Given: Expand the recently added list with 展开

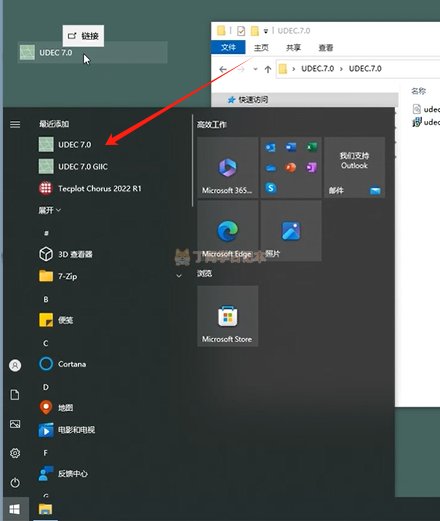Looking at the screenshot, I should pos(49,210).
